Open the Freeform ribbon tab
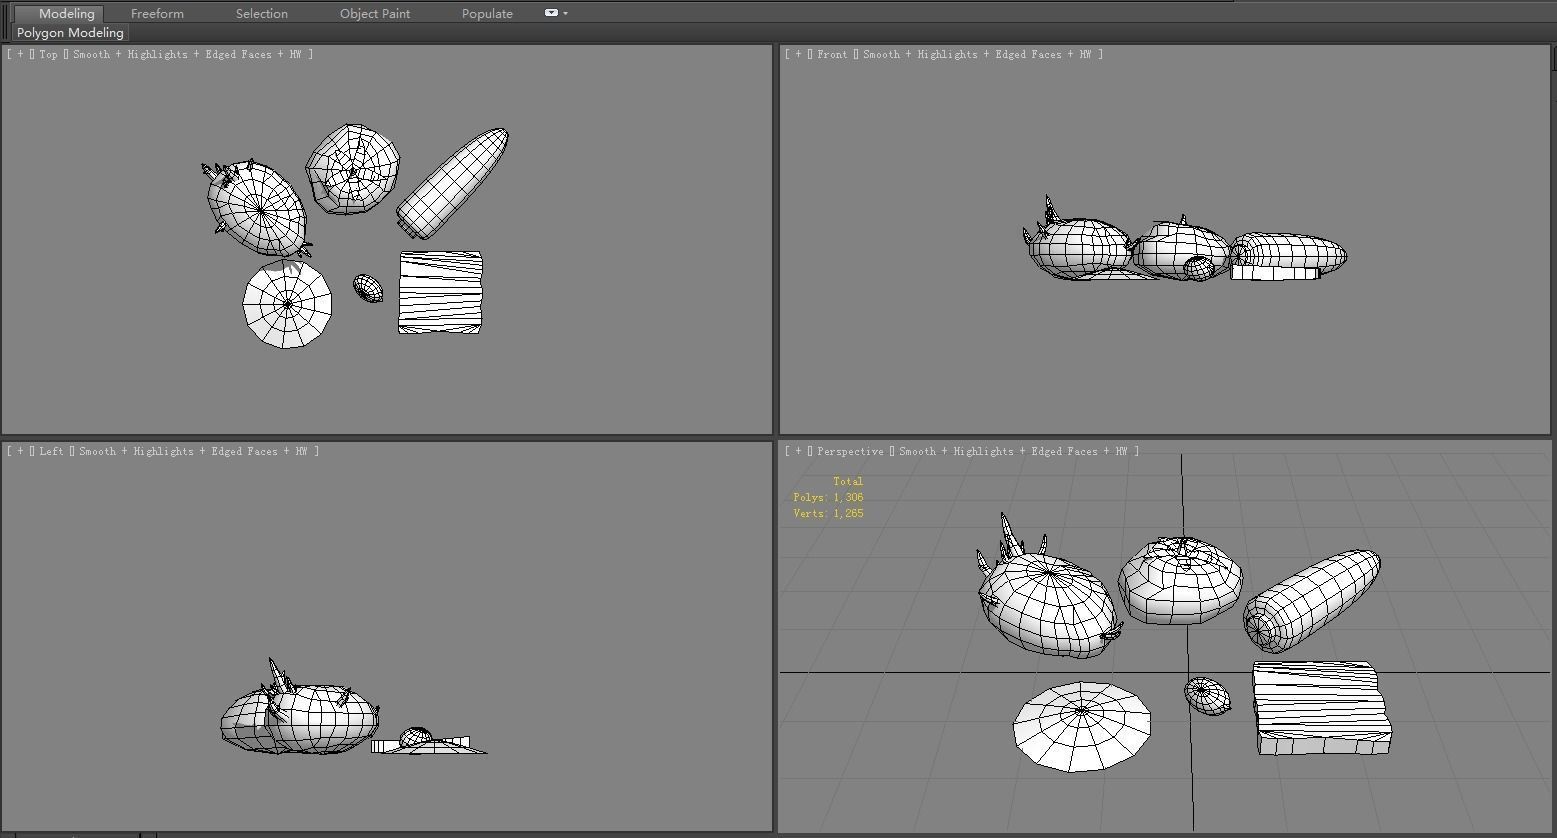Screen dimensions: 1557x838 pos(157,13)
